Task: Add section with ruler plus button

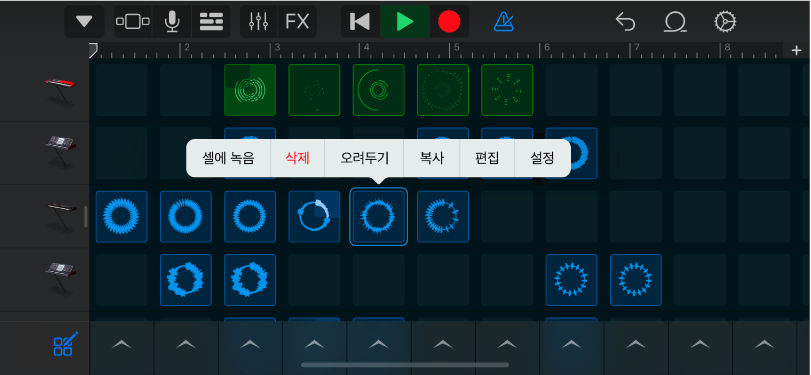Action: tap(797, 50)
